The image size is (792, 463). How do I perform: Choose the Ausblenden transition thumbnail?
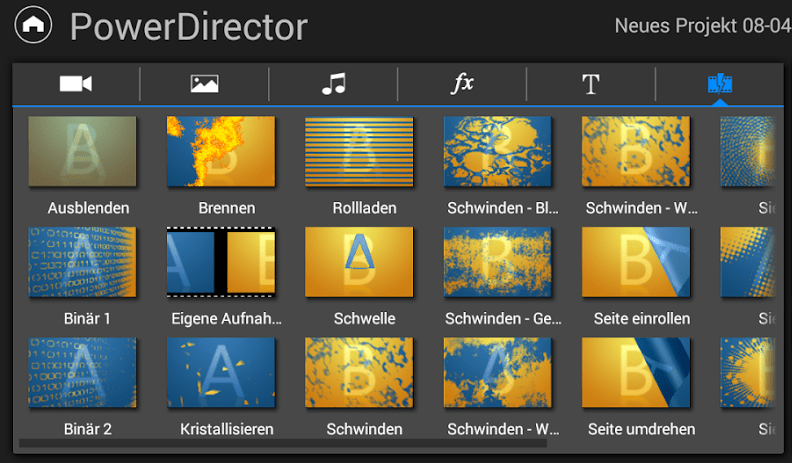(x=82, y=151)
